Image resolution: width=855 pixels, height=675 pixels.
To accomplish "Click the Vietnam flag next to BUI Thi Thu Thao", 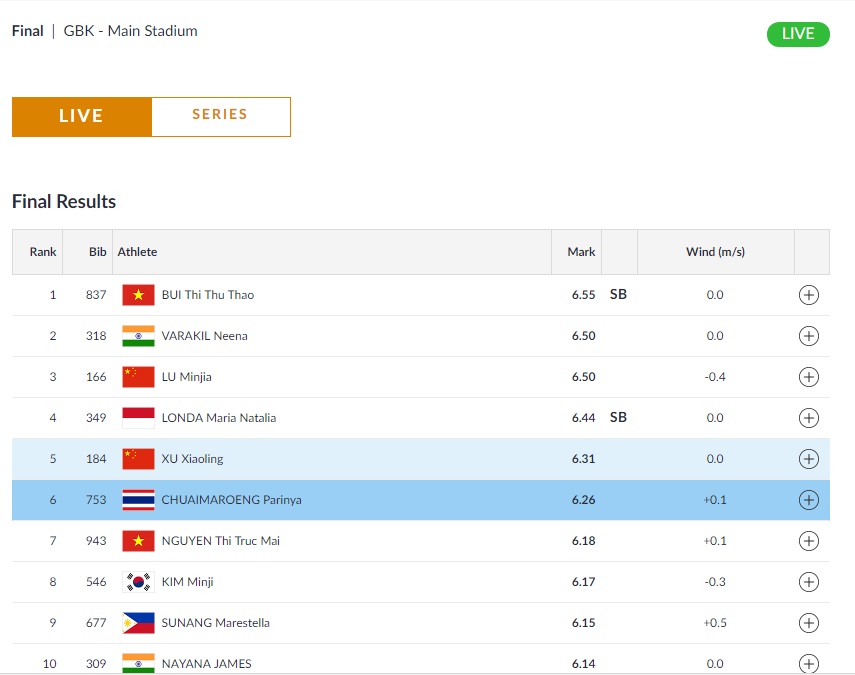I will [138, 295].
